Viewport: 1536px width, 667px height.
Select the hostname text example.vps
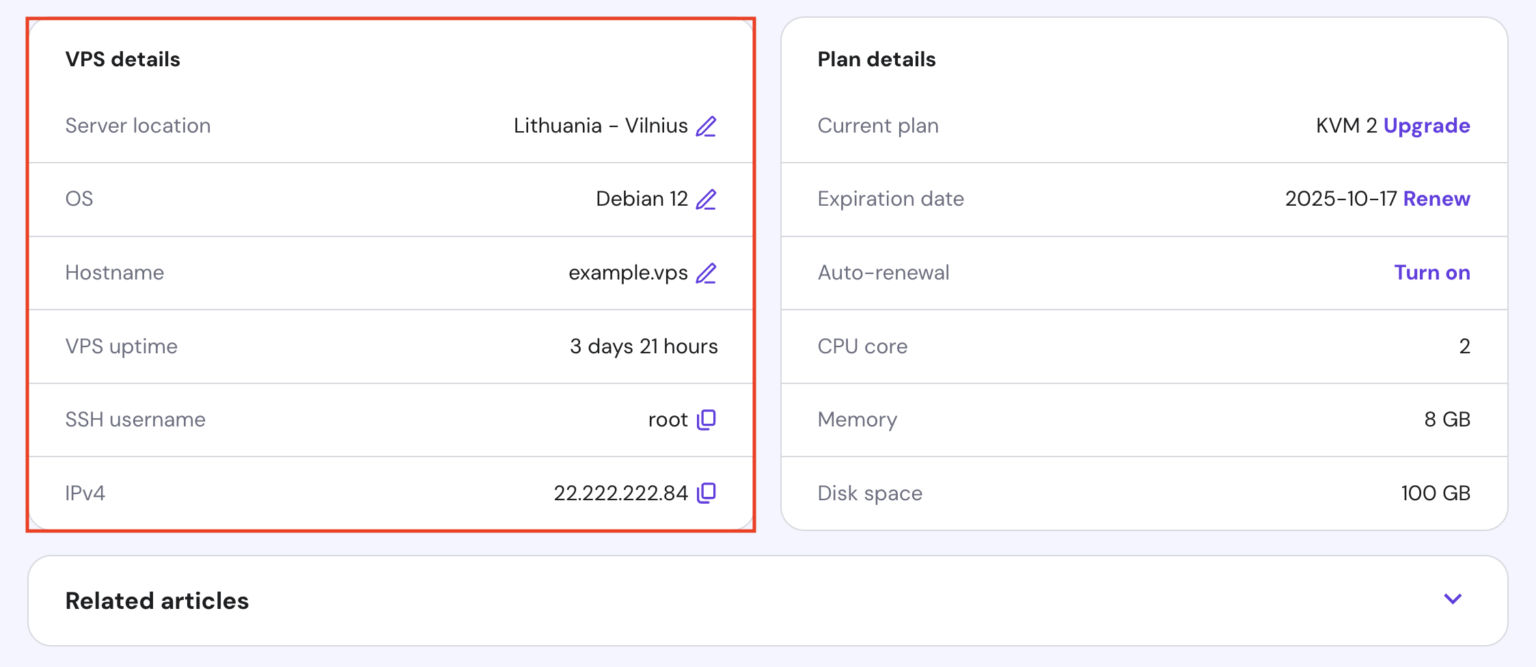628,272
